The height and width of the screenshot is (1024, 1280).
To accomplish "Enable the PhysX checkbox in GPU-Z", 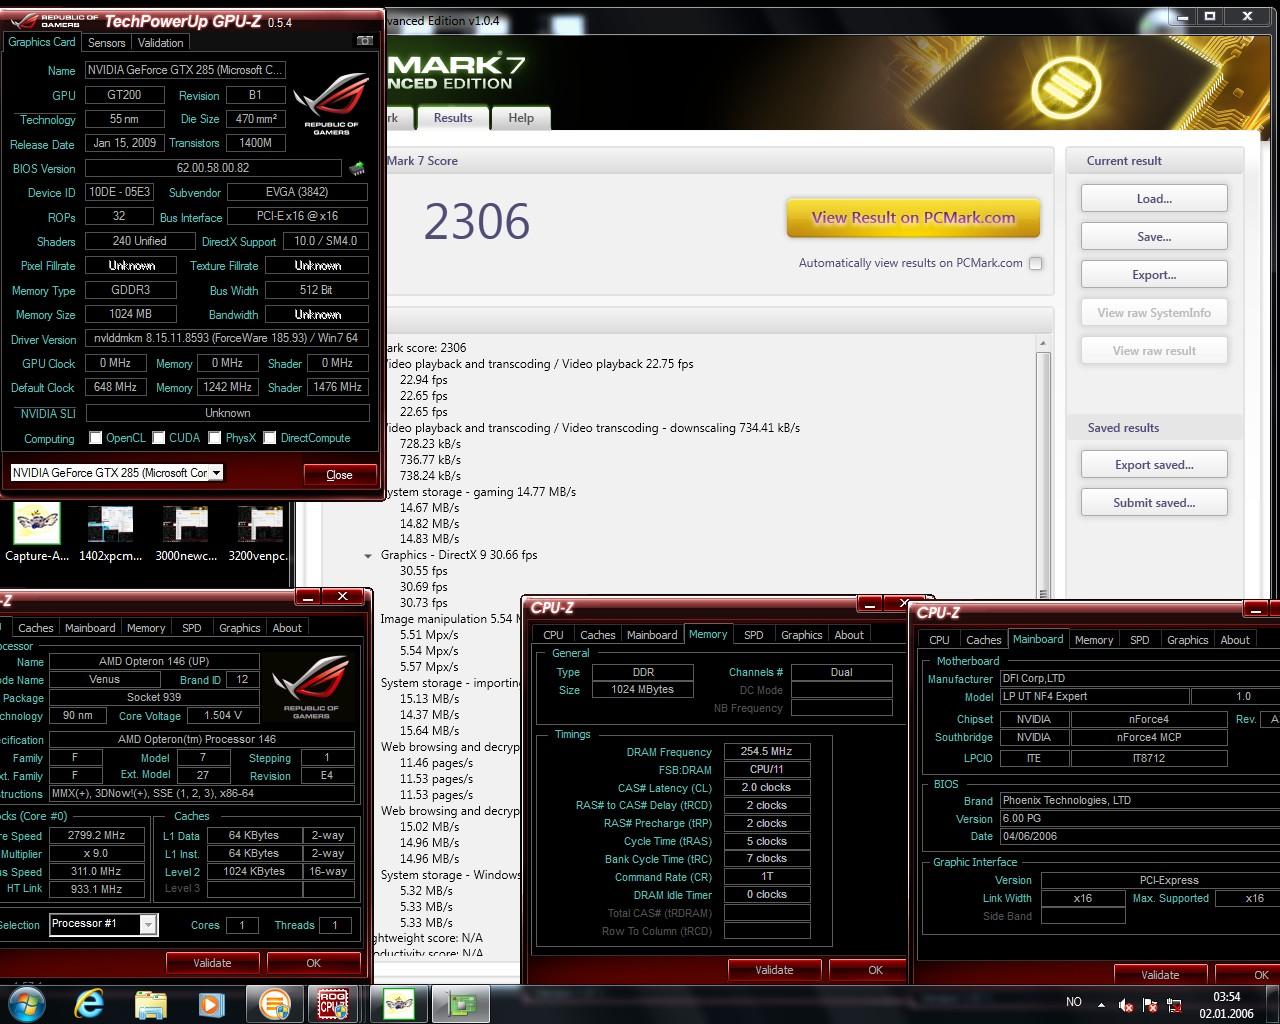I will coord(215,438).
